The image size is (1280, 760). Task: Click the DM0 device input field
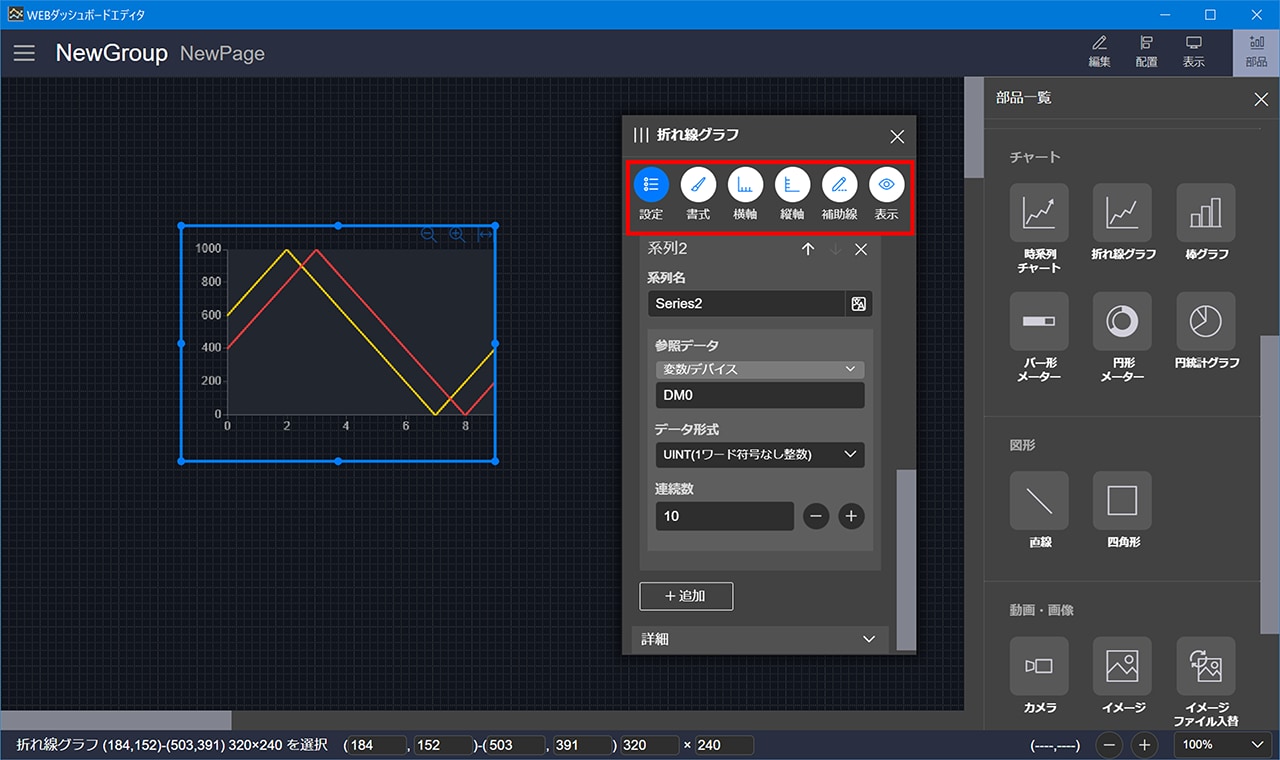coord(759,396)
